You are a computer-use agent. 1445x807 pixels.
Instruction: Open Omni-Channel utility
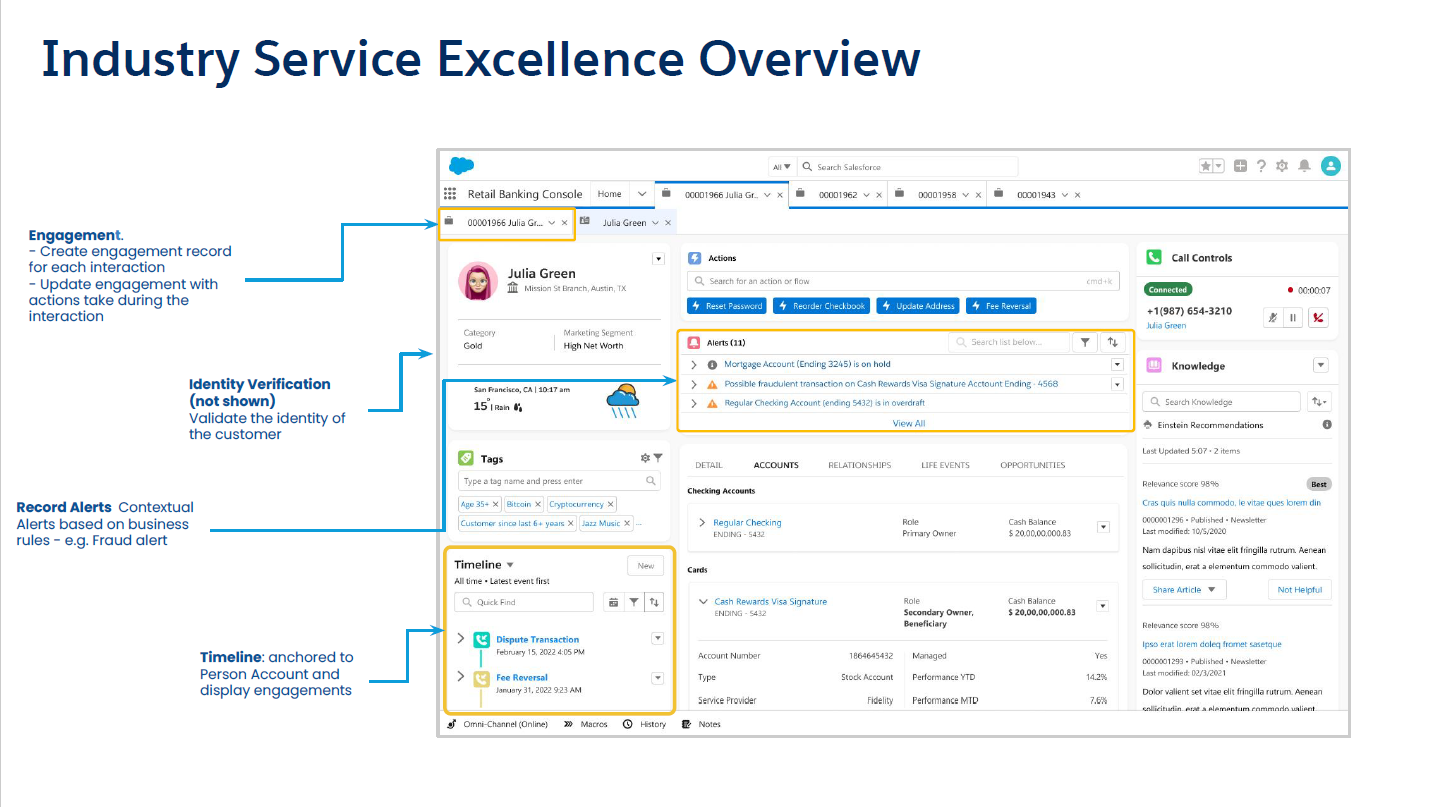pyautogui.click(x=497, y=724)
